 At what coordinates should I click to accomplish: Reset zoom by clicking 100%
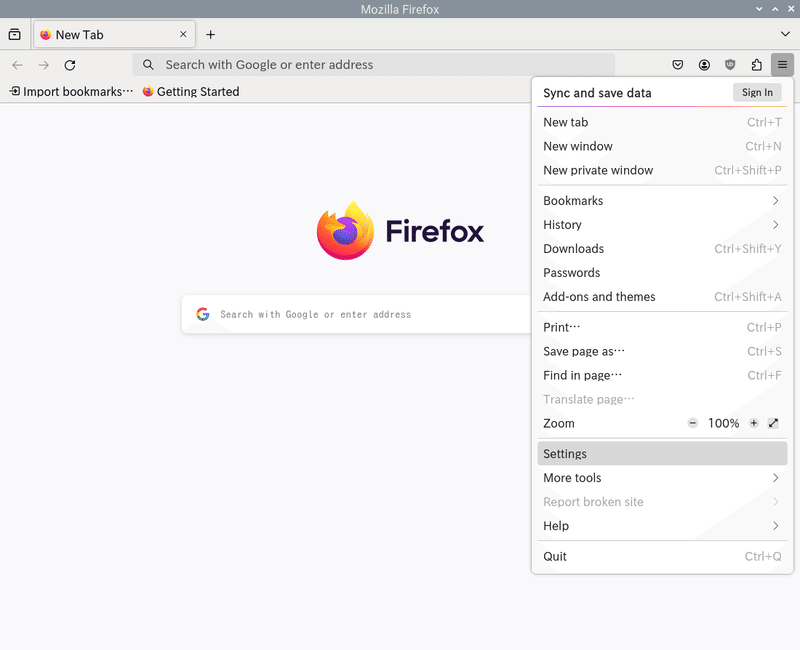(723, 423)
